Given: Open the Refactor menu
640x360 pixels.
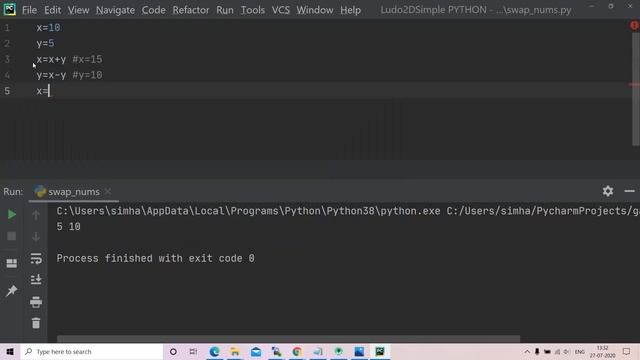Looking at the screenshot, I should 191,10.
